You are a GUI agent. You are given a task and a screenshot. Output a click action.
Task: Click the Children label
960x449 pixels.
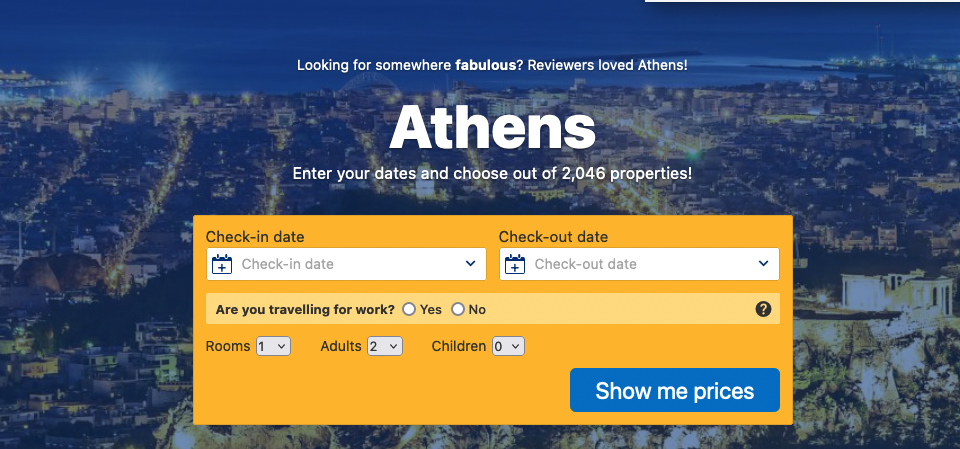459,346
